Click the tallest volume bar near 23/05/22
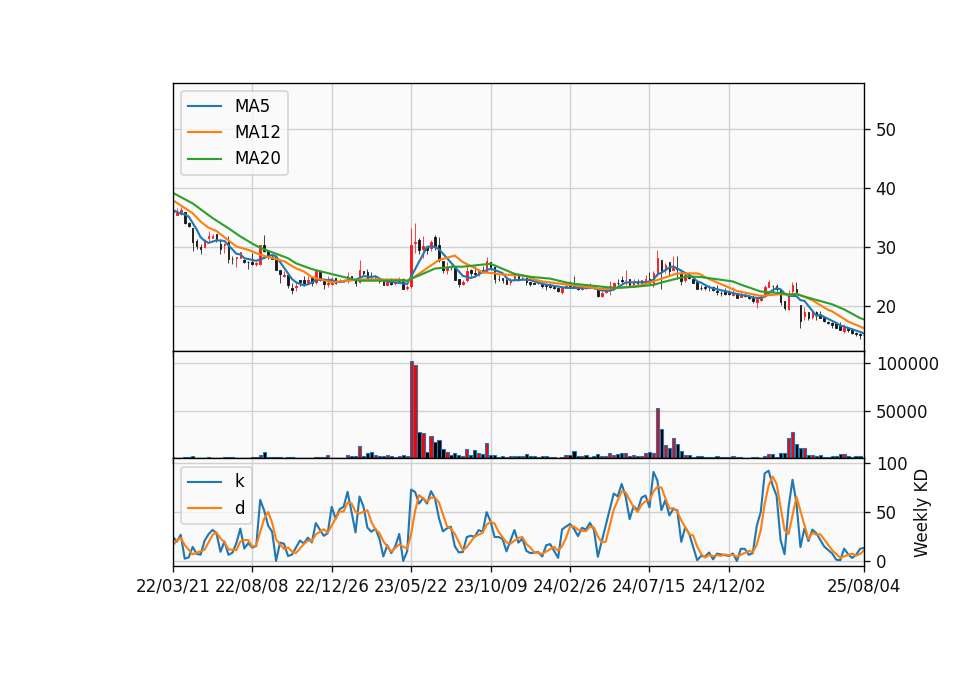The height and width of the screenshot is (690, 960). (412, 410)
